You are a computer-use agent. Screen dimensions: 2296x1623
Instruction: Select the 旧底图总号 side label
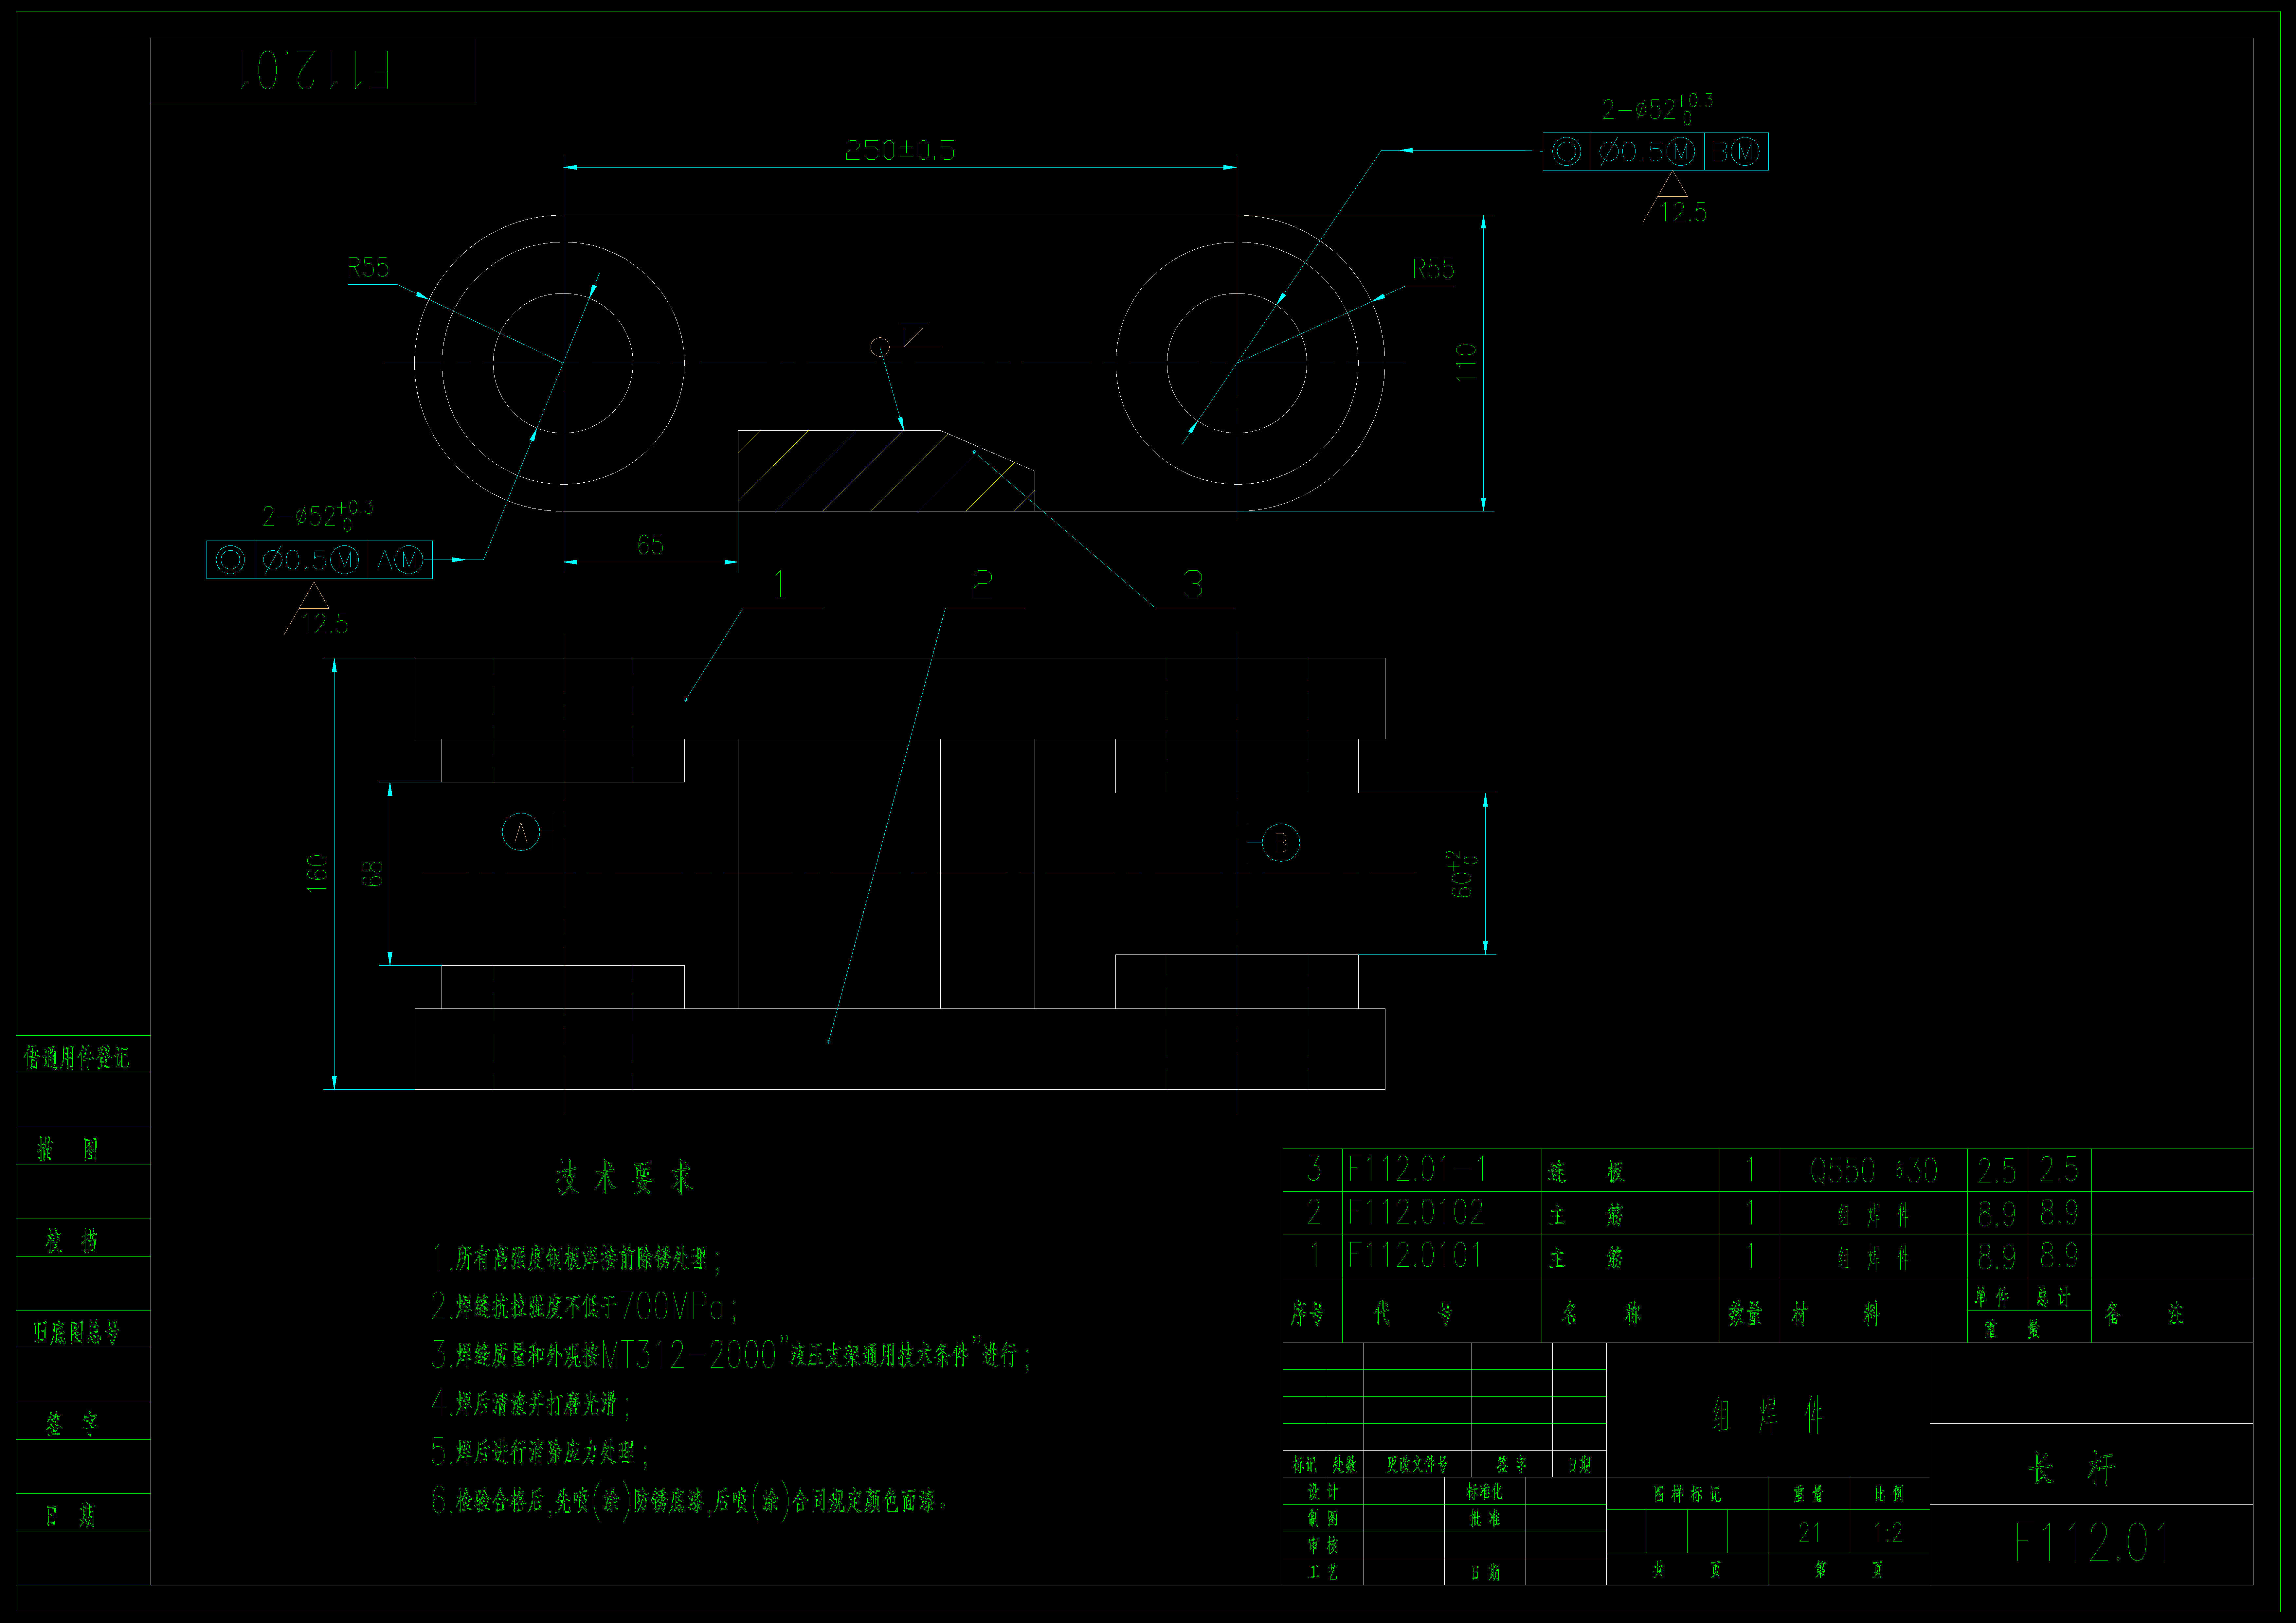(x=76, y=1332)
